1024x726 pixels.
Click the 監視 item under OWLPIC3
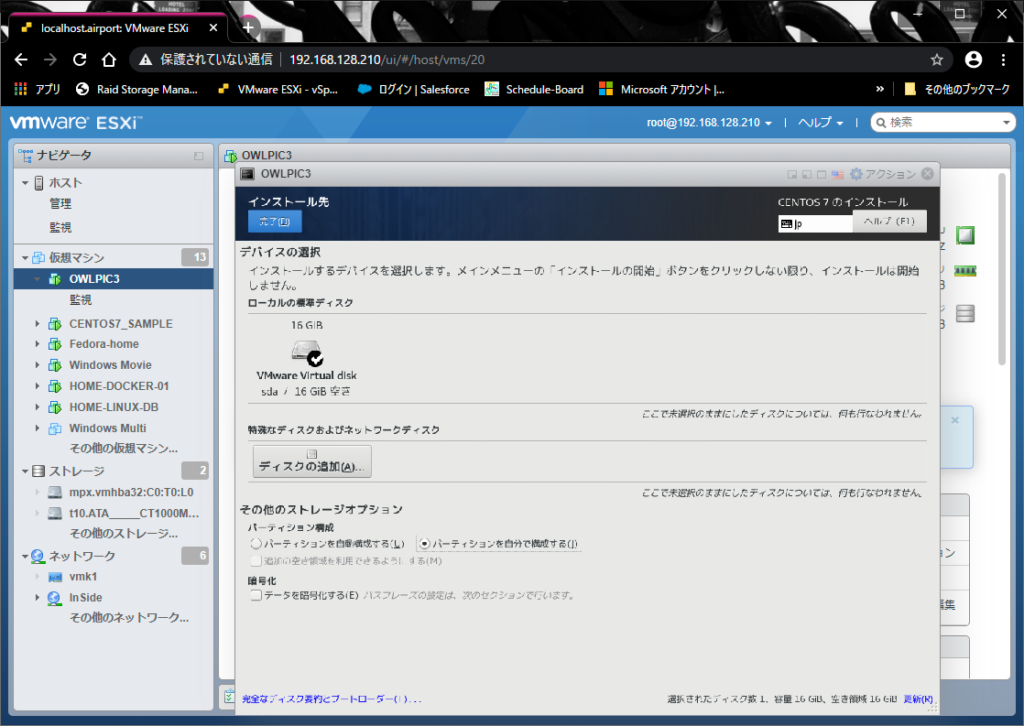80,300
